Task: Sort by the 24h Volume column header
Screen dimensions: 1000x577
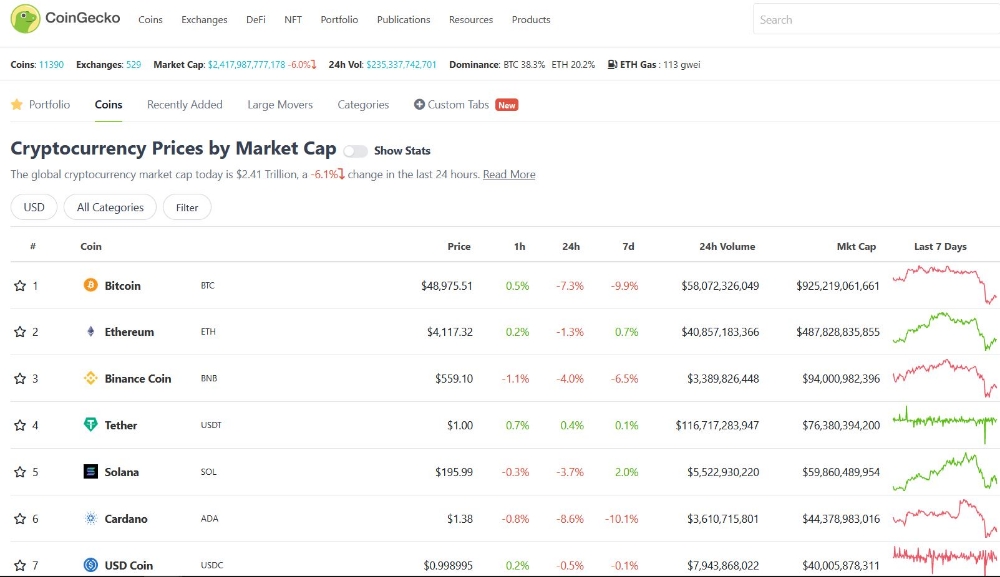Action: tap(727, 246)
